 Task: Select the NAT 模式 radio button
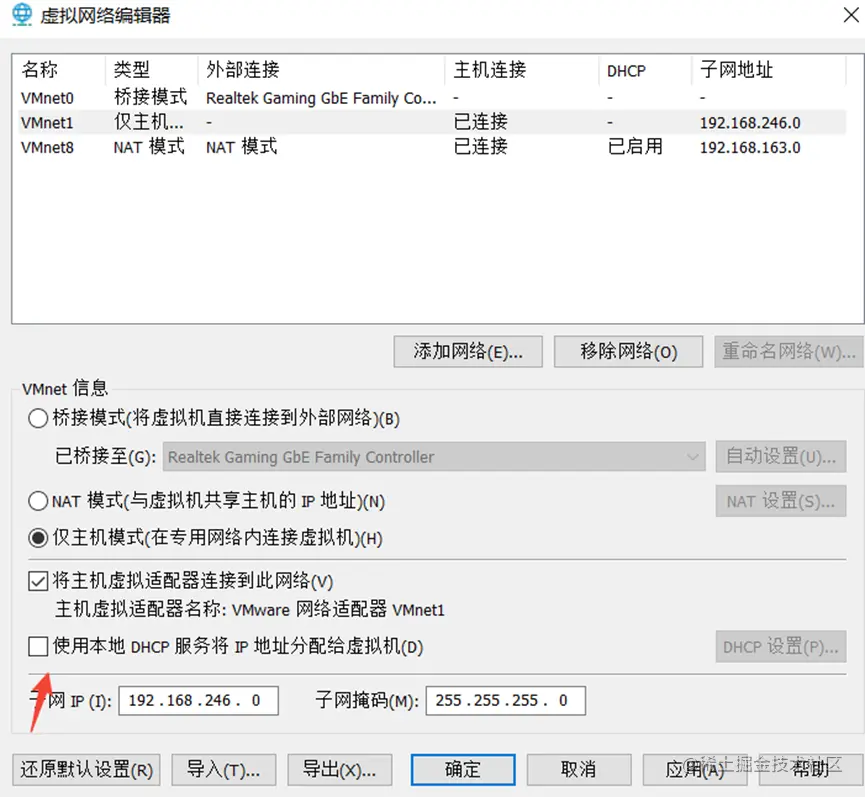point(38,501)
